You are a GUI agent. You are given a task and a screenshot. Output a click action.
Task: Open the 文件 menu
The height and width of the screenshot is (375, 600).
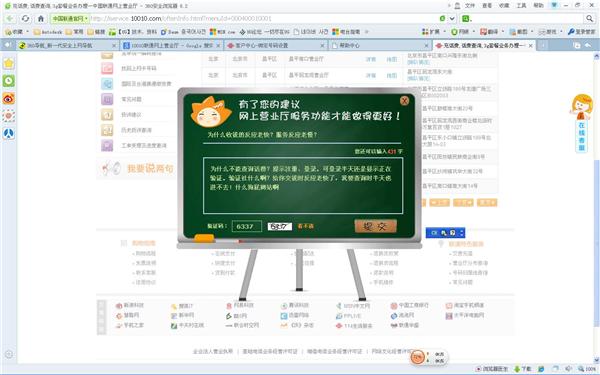[x=470, y=5]
